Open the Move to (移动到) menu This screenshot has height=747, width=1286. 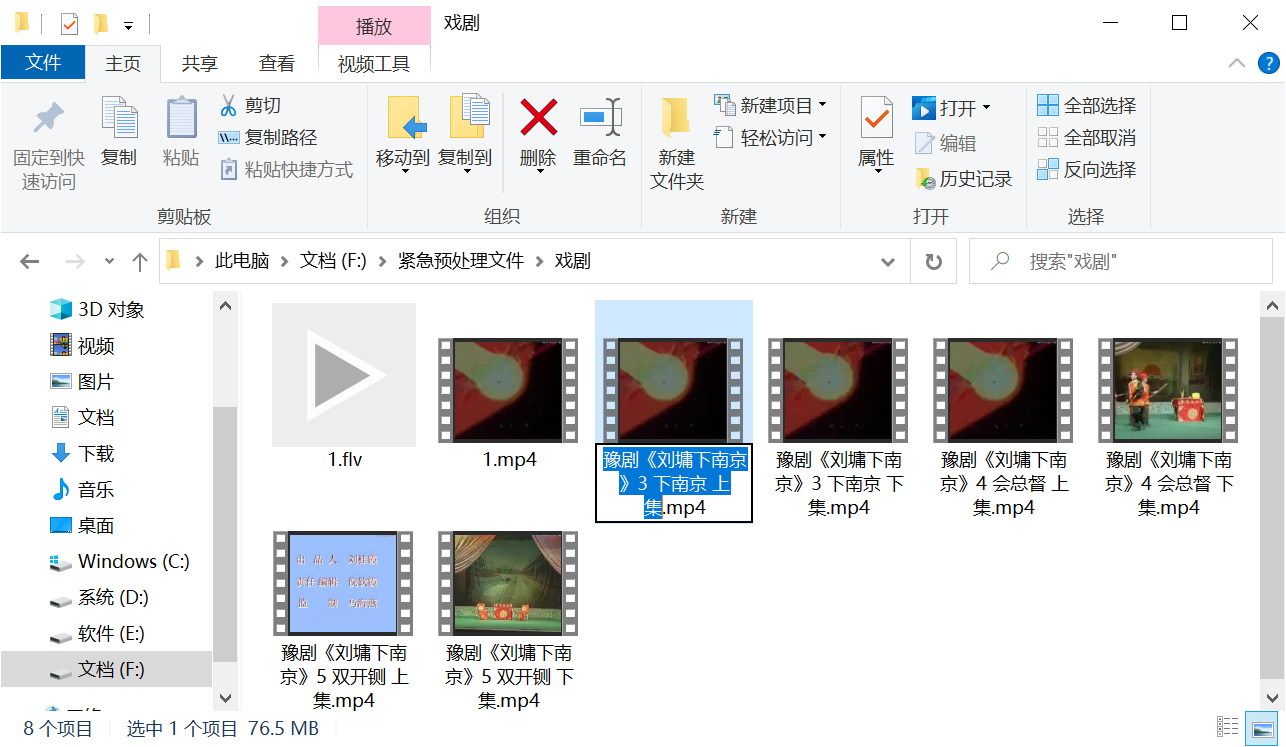coord(403,135)
